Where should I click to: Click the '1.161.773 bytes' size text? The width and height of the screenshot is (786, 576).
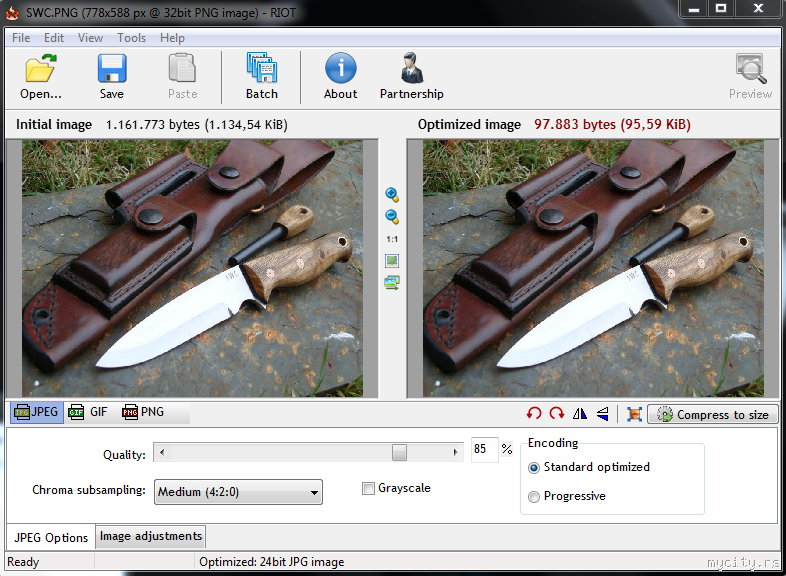click(x=152, y=124)
